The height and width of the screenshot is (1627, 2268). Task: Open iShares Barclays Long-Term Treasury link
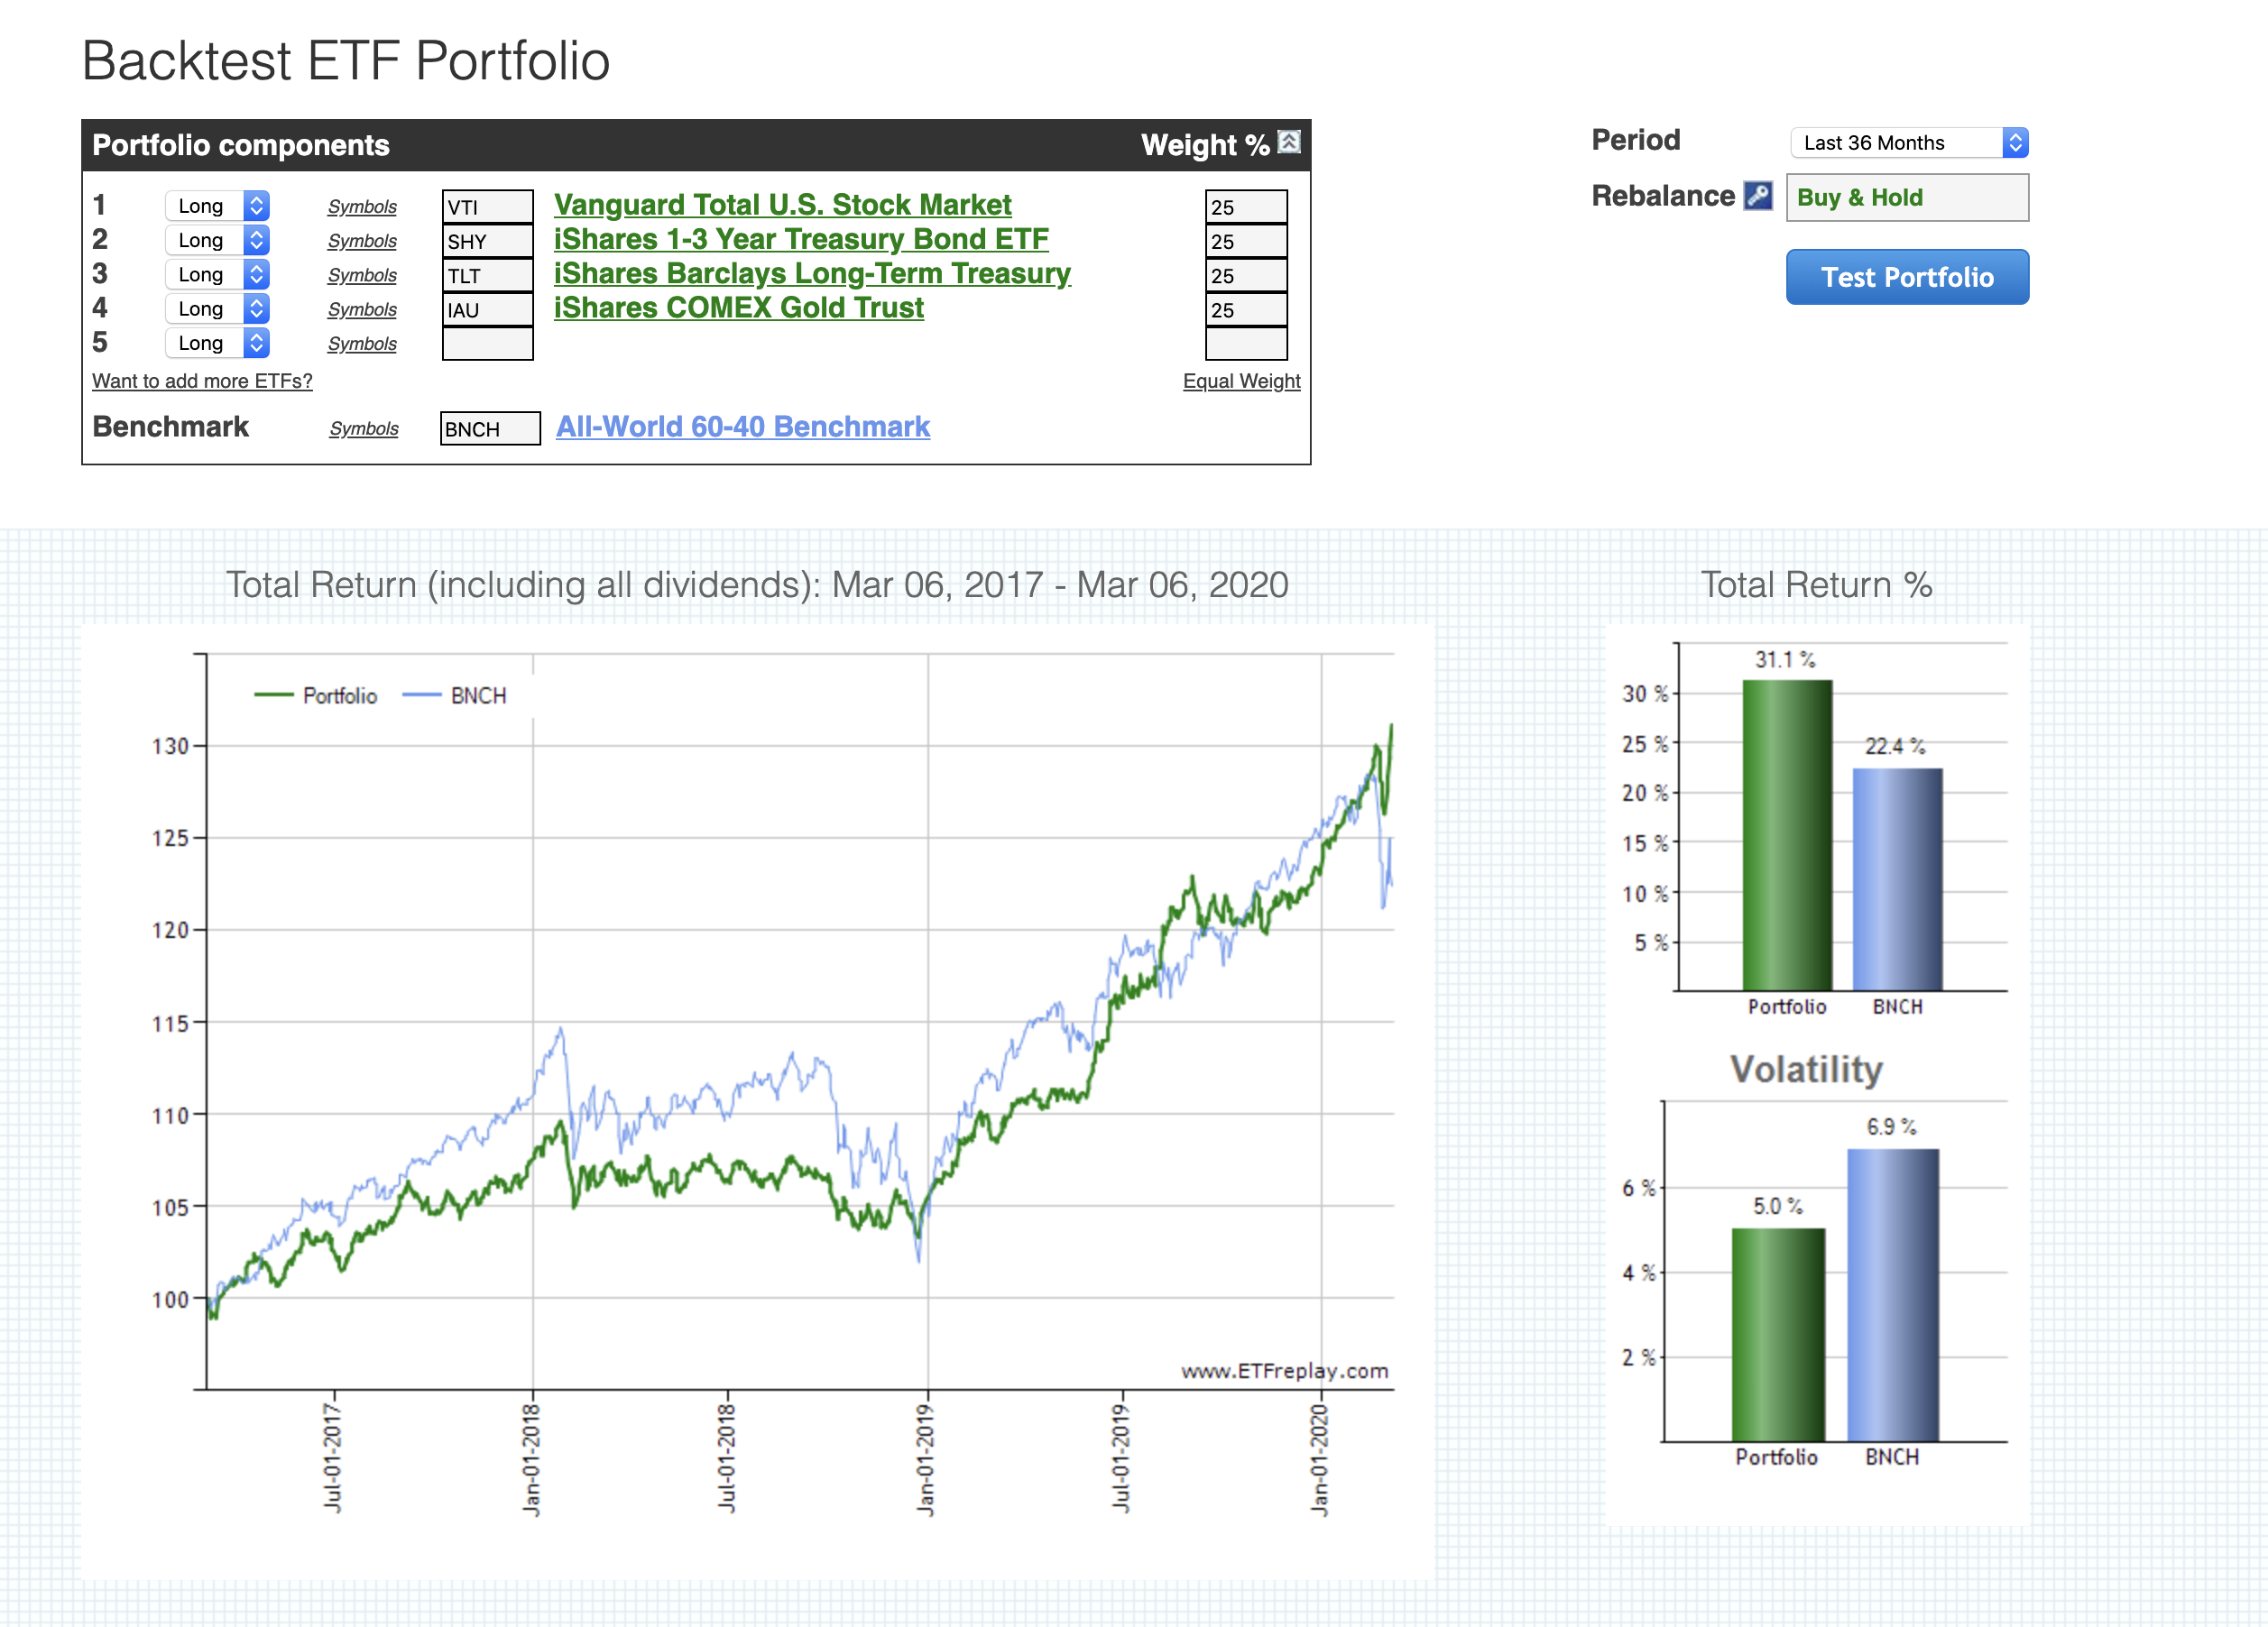point(812,273)
